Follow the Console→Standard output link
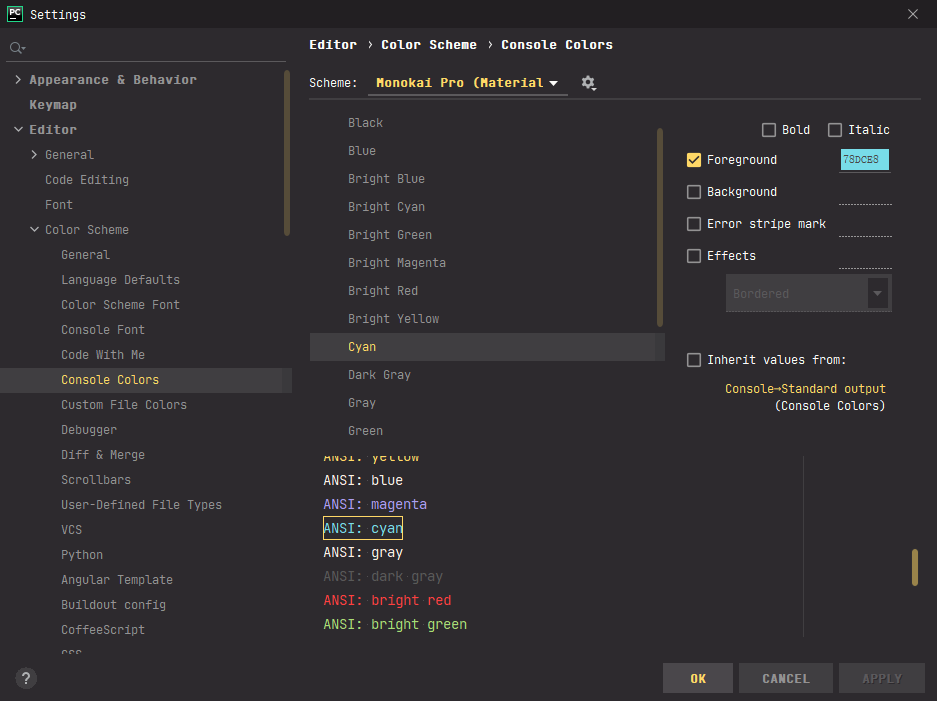This screenshot has width=937, height=701. tap(805, 389)
